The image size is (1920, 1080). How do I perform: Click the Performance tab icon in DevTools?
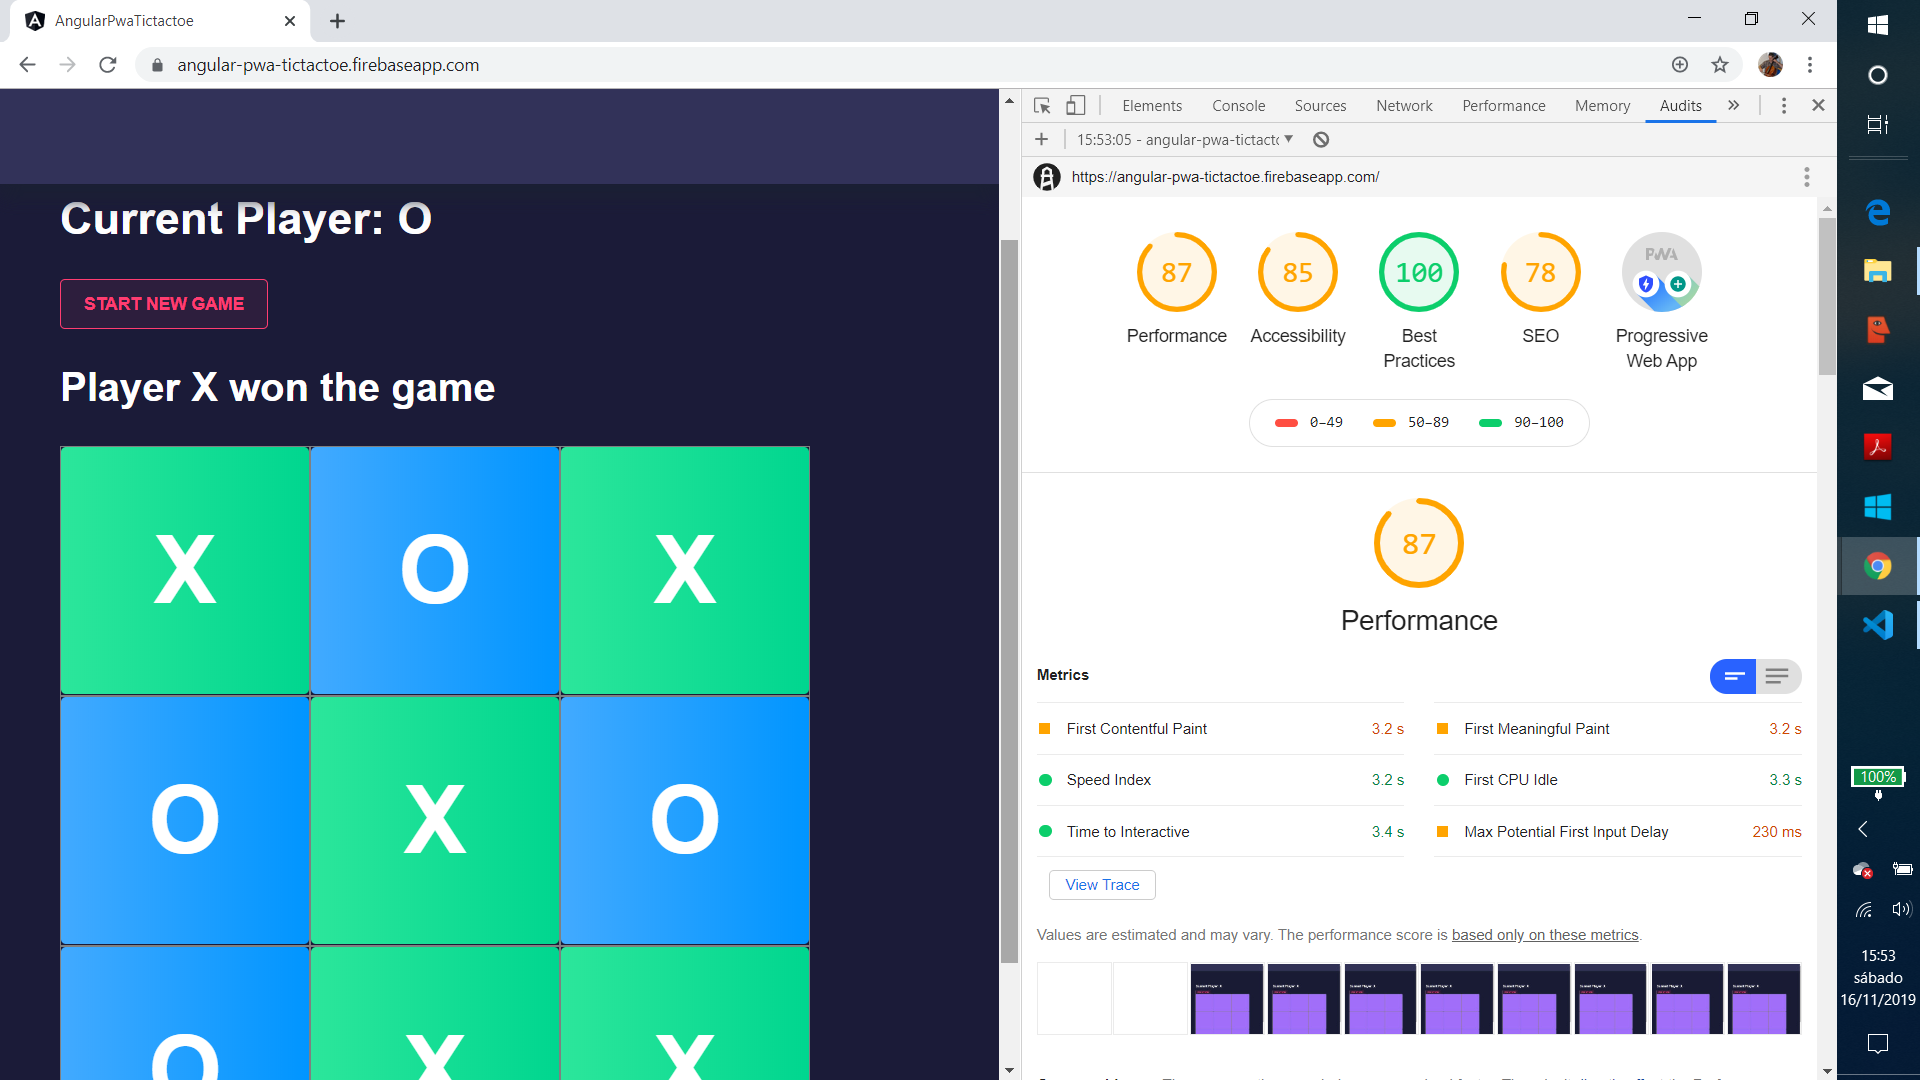pyautogui.click(x=1503, y=105)
